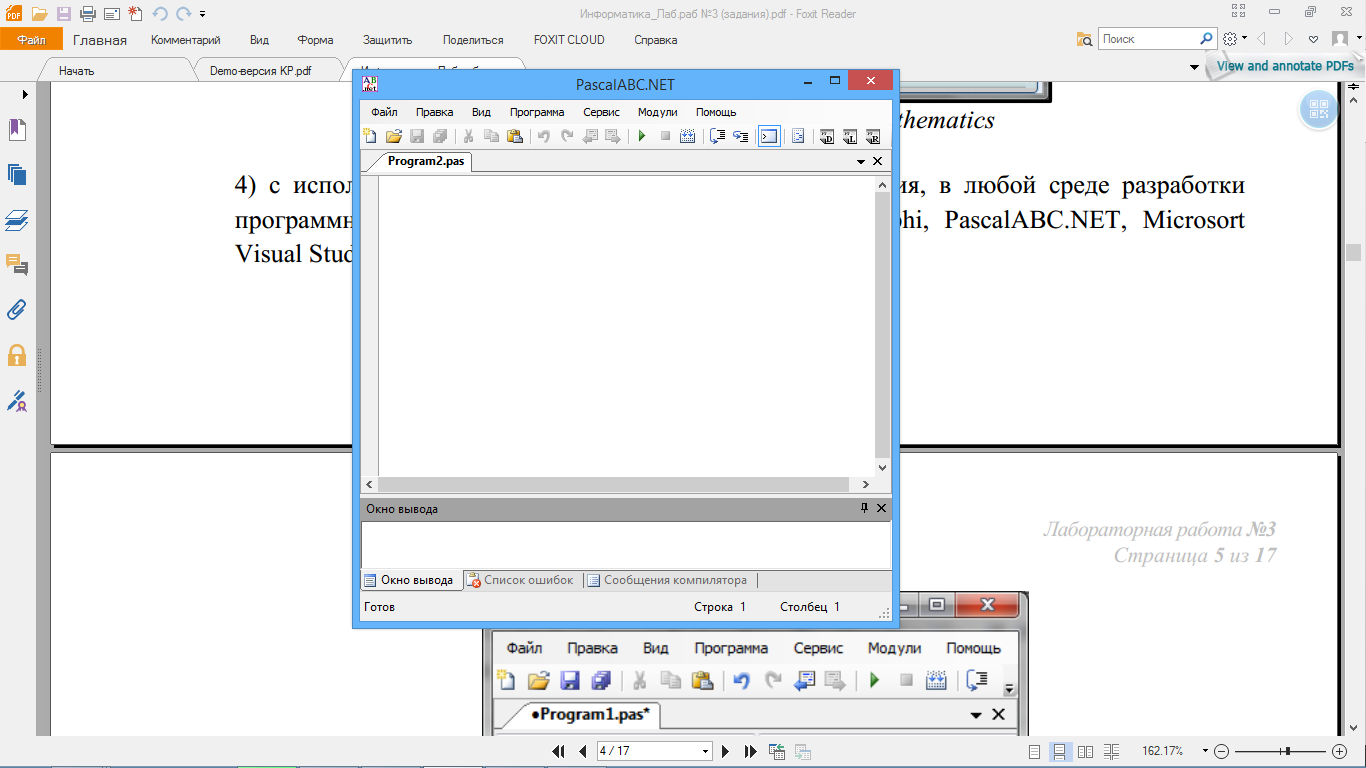Select continuous page view mode
The image size is (1366, 768).
1060,751
